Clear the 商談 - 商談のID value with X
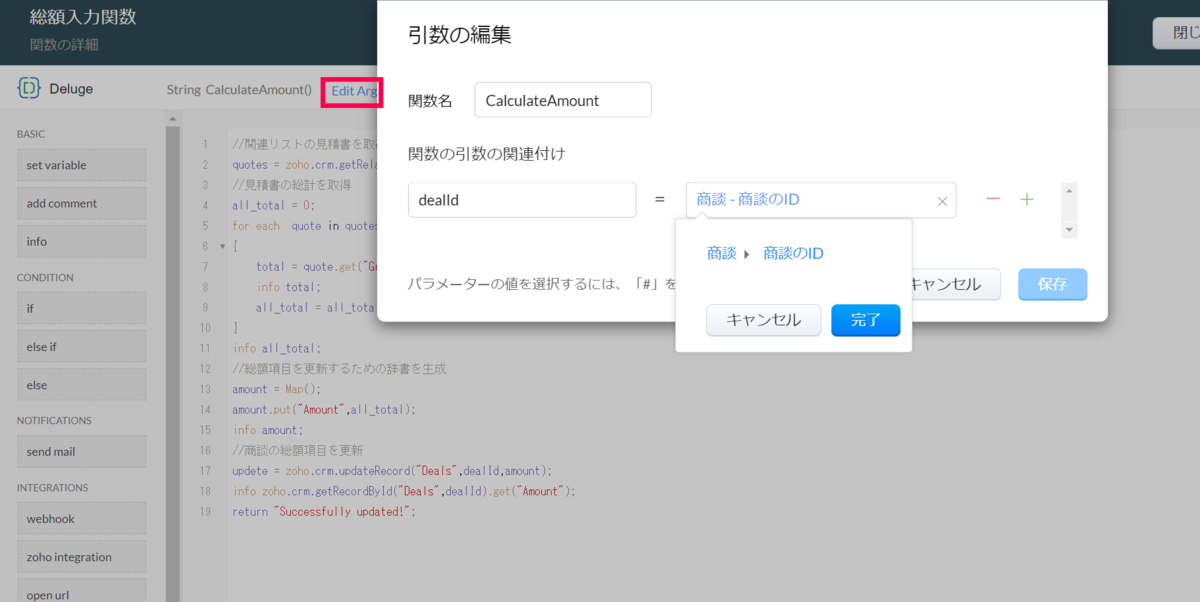Image resolution: width=1200 pixels, height=602 pixels. click(942, 201)
